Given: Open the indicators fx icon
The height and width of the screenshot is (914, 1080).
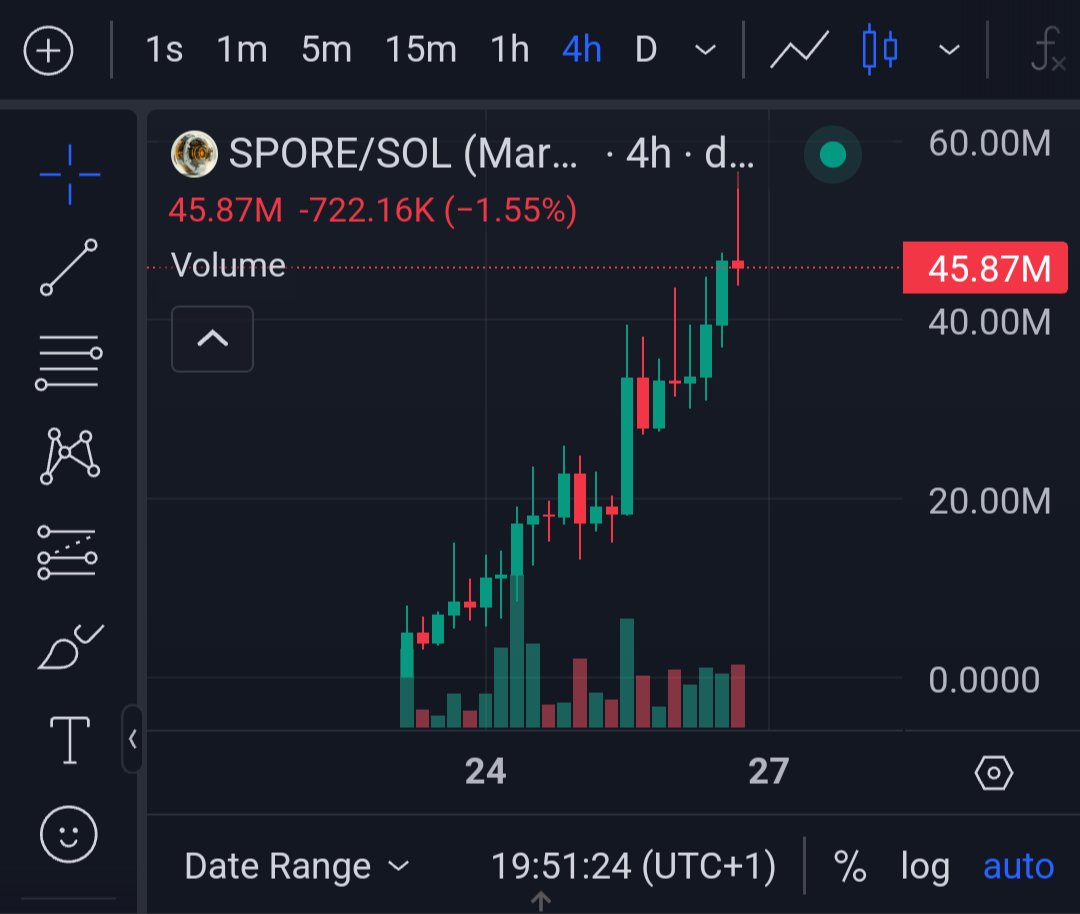Looking at the screenshot, I should click(1048, 50).
